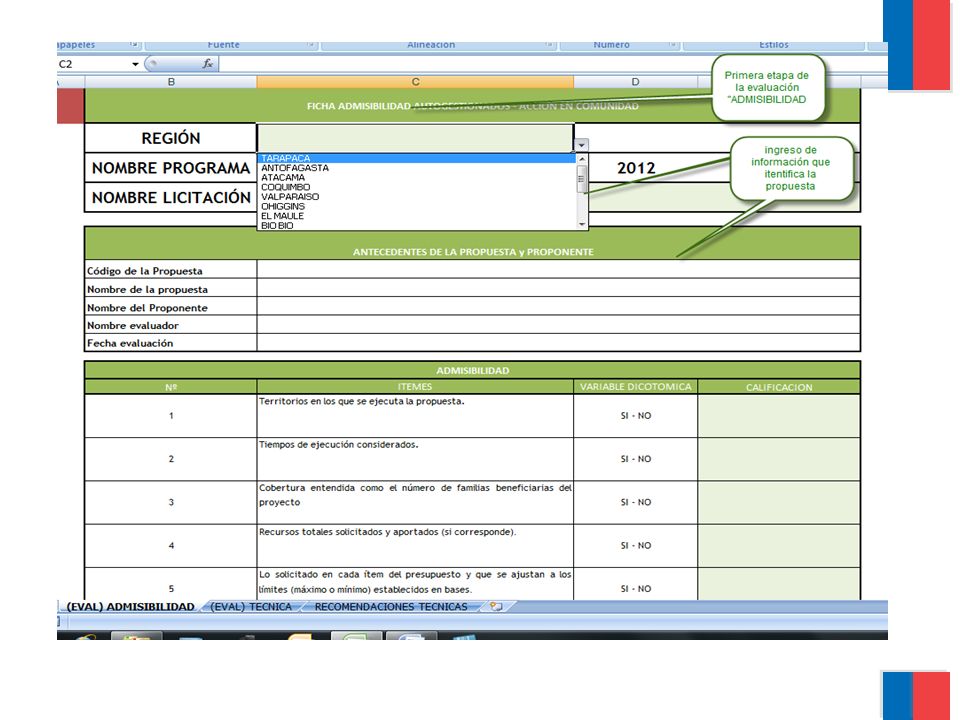Click the REGIÓN list scrollbar up arrow

582,159
